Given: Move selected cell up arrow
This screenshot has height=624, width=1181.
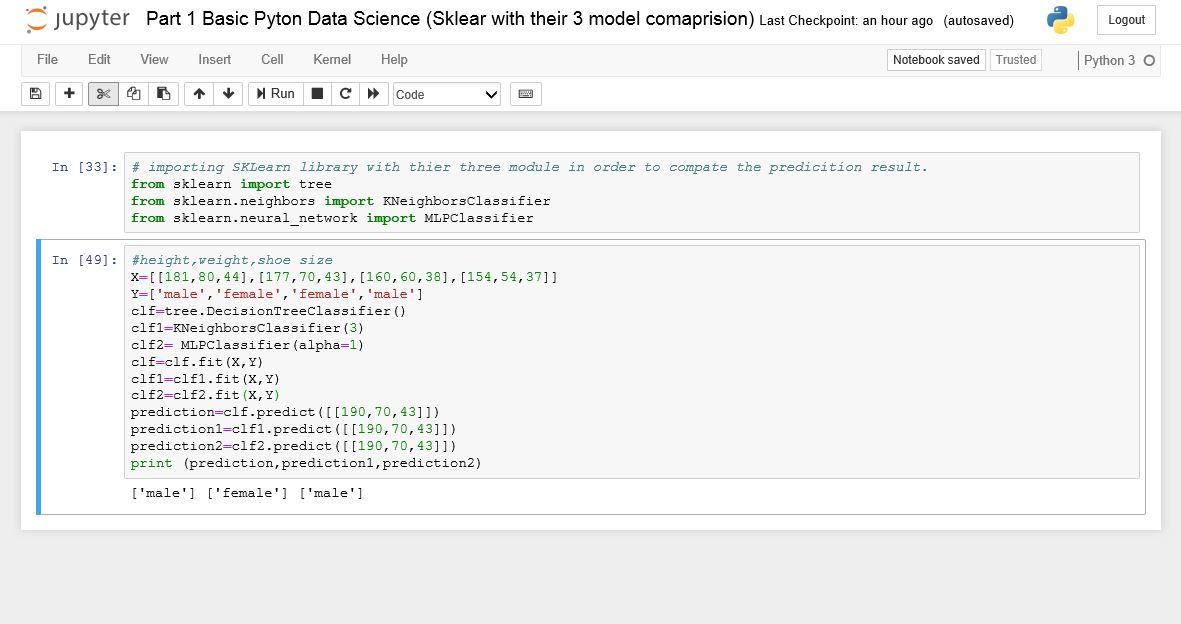Looking at the screenshot, I should pyautogui.click(x=199, y=94).
